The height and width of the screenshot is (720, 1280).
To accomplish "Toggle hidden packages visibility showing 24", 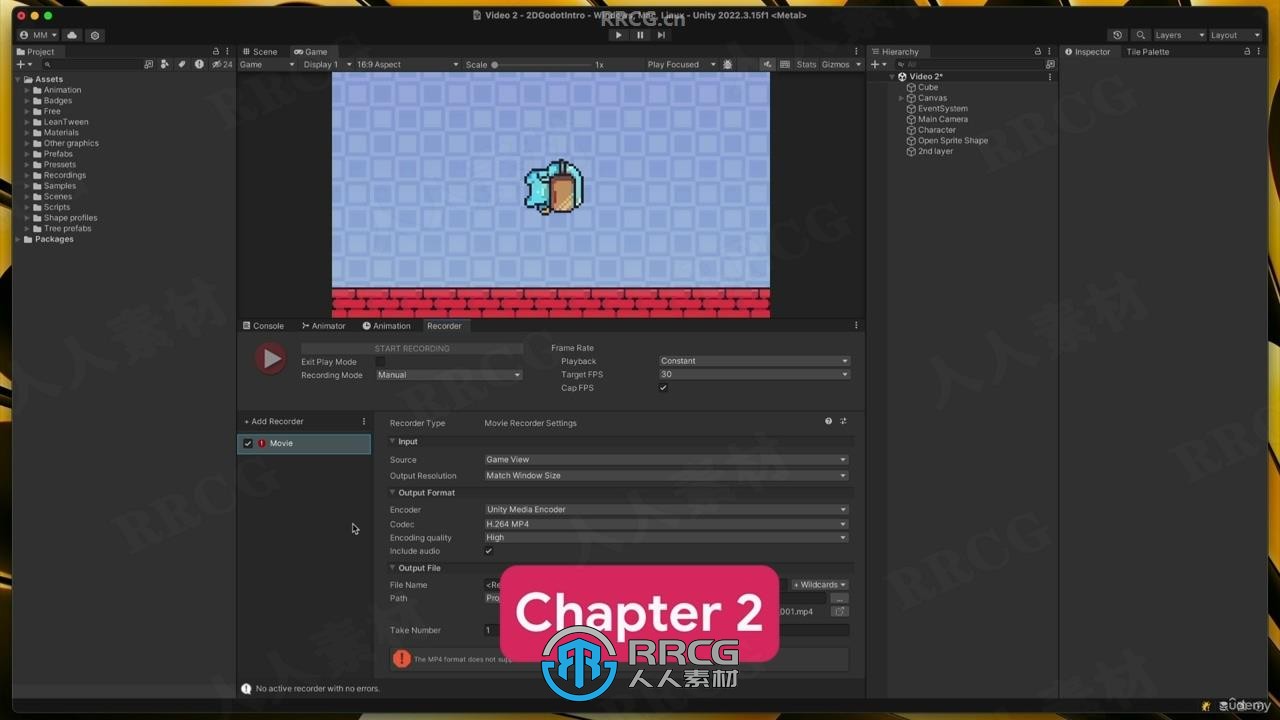I will tap(222, 64).
